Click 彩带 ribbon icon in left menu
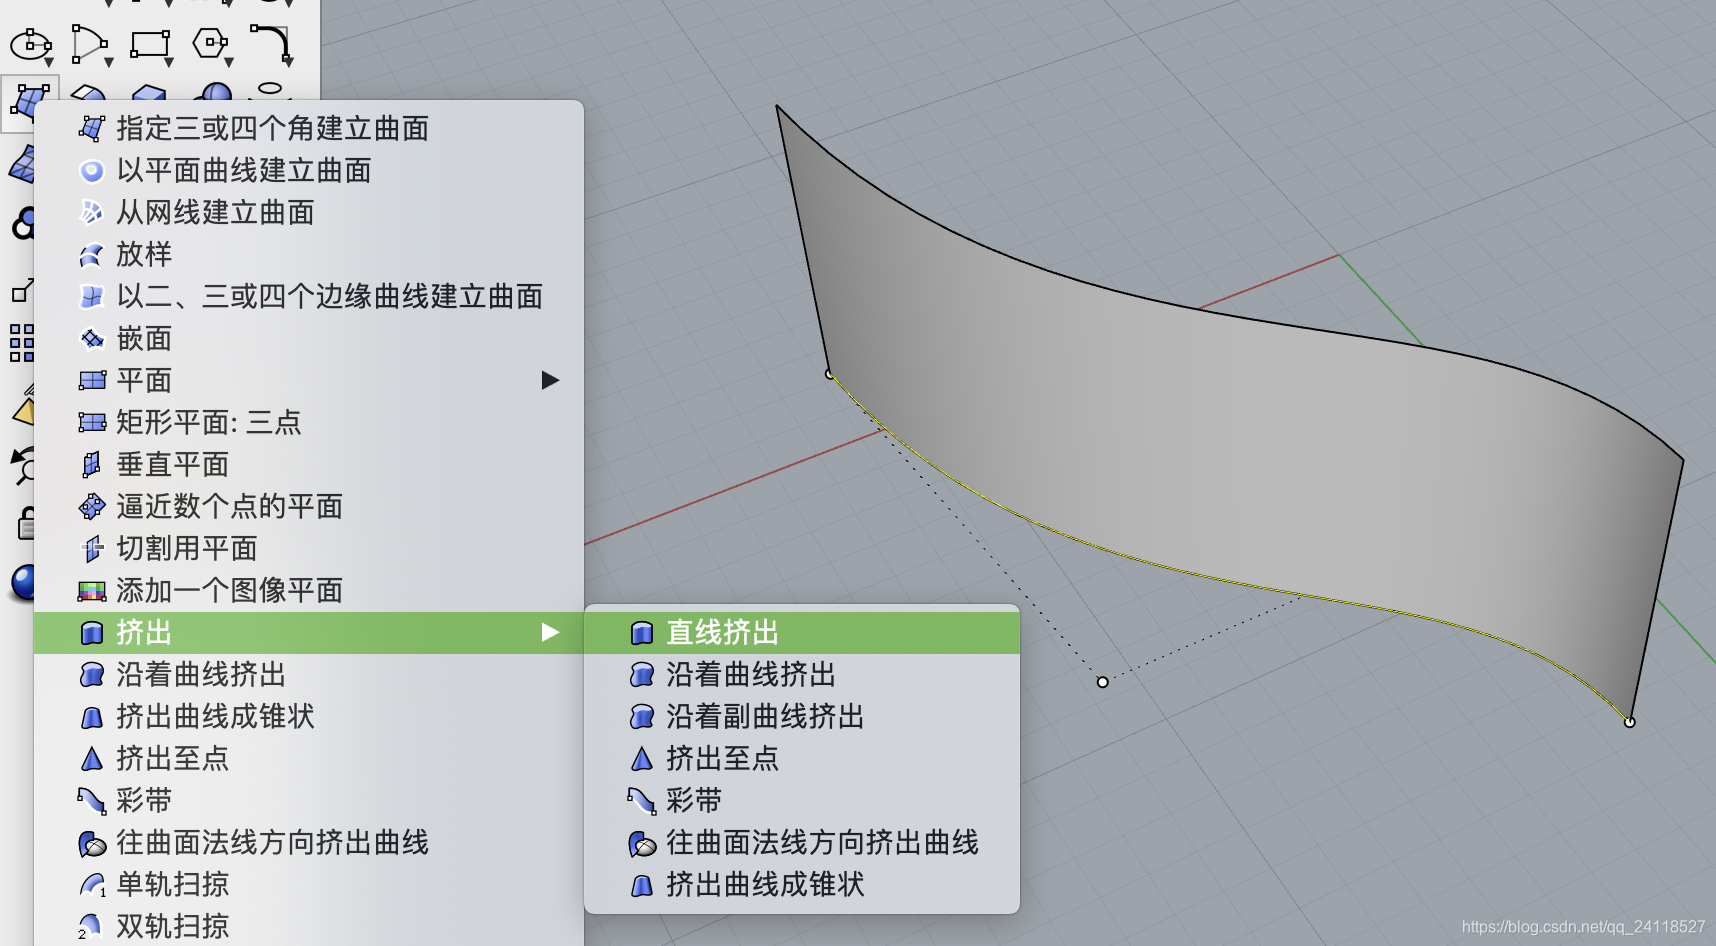1716x946 pixels. pos(92,800)
